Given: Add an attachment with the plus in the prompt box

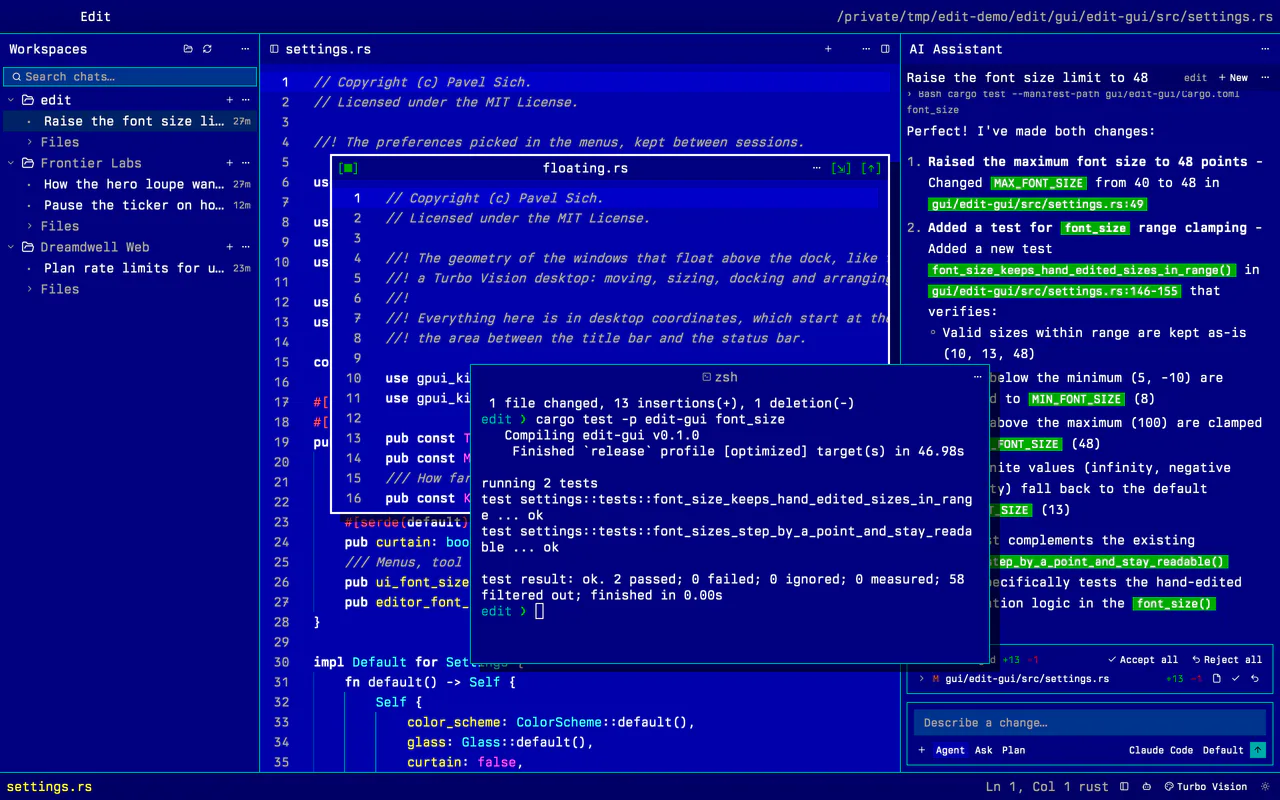Looking at the screenshot, I should (x=921, y=750).
